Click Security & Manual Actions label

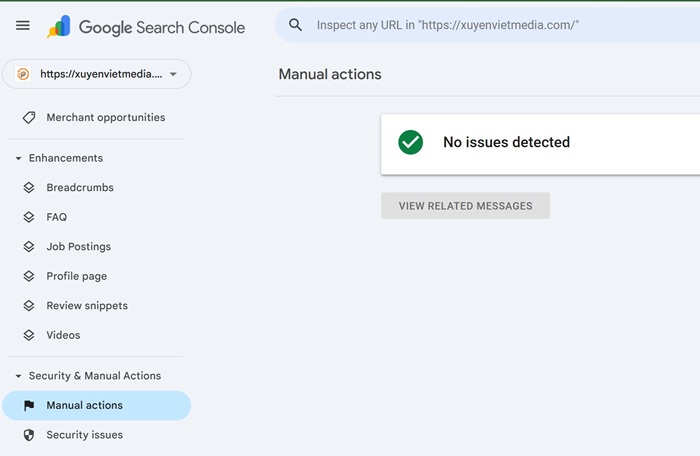point(95,376)
